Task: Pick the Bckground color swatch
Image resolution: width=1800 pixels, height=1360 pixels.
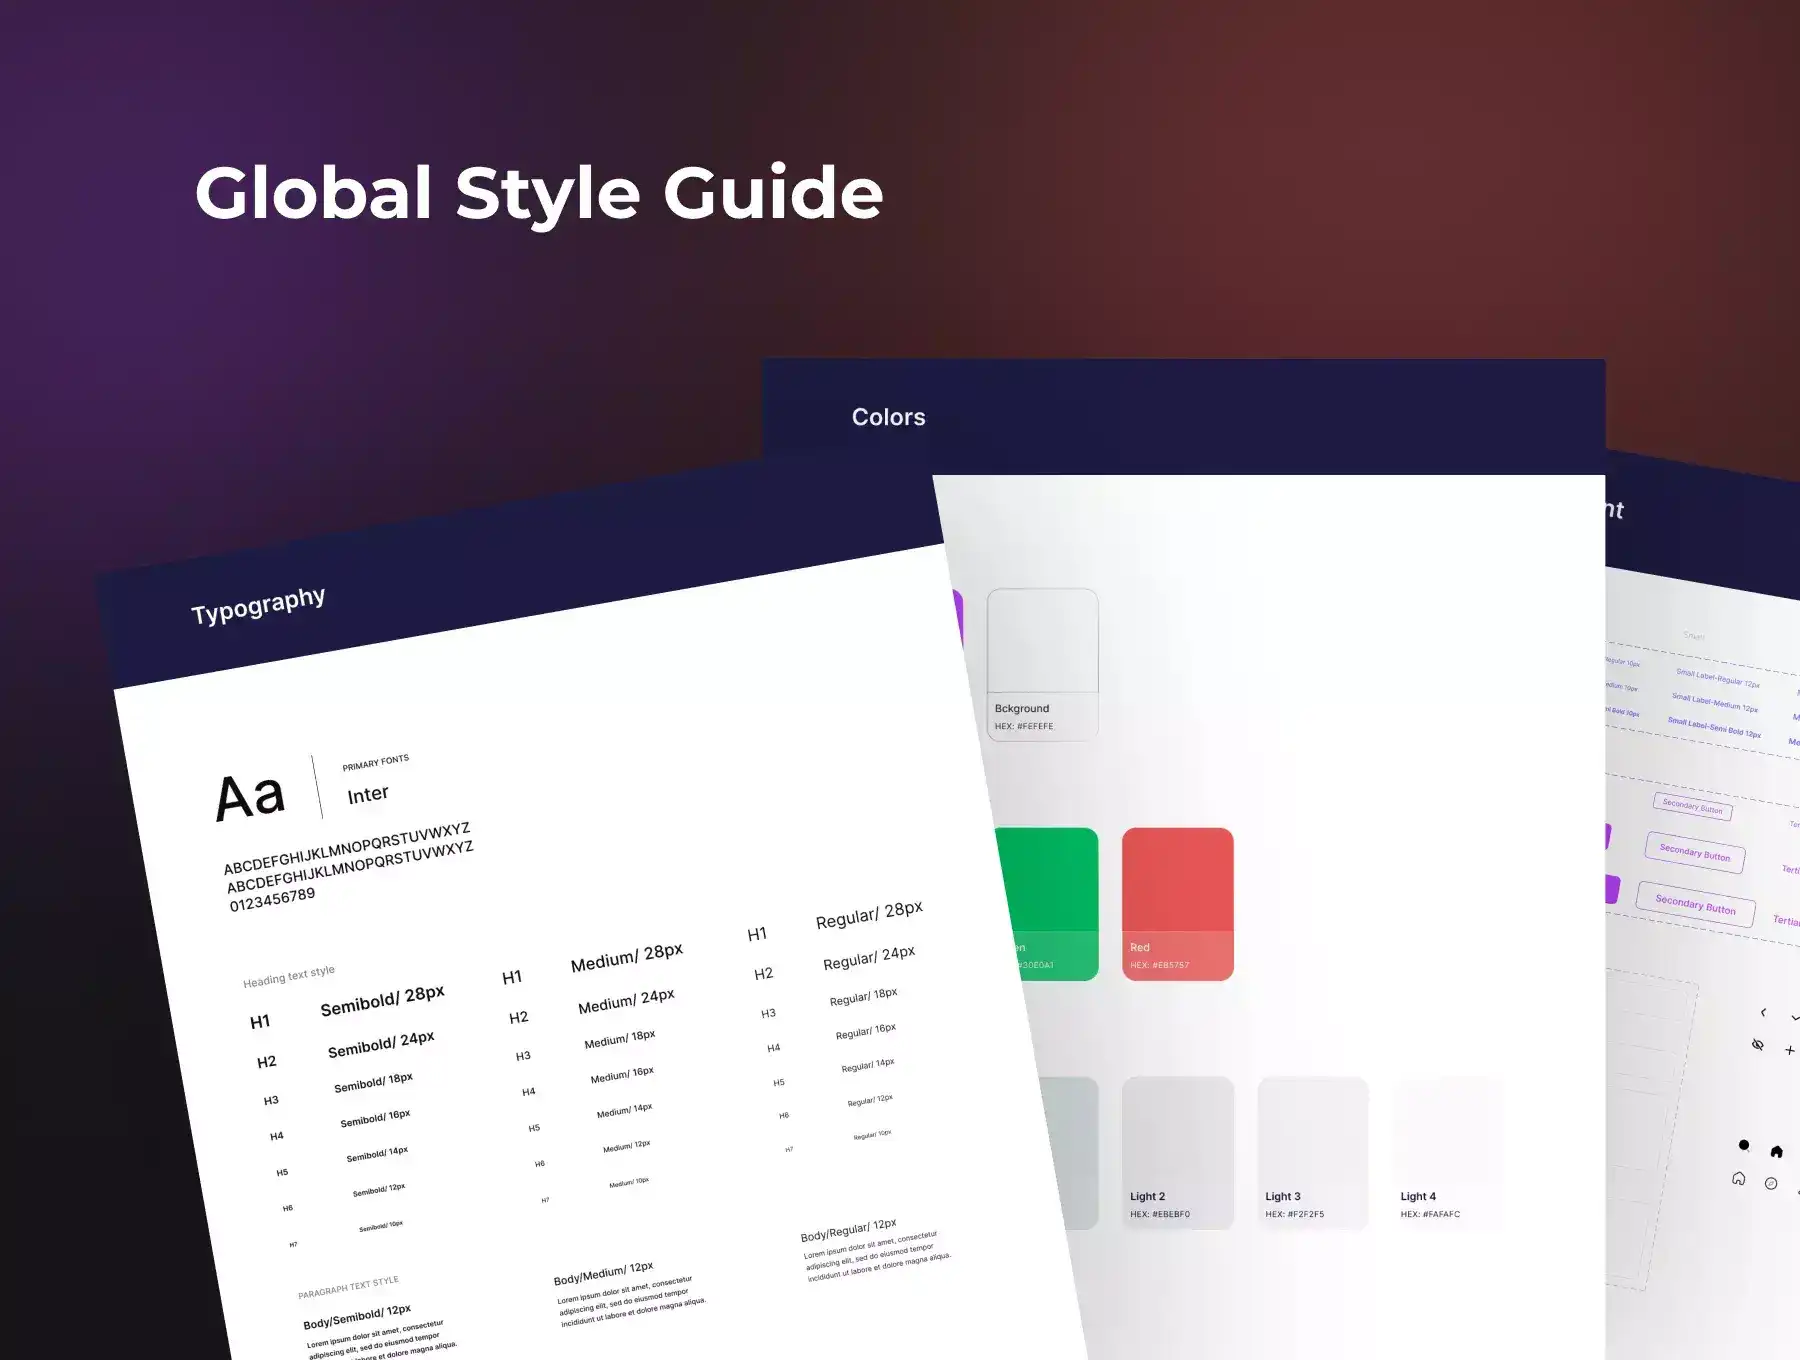Action: (x=1042, y=664)
